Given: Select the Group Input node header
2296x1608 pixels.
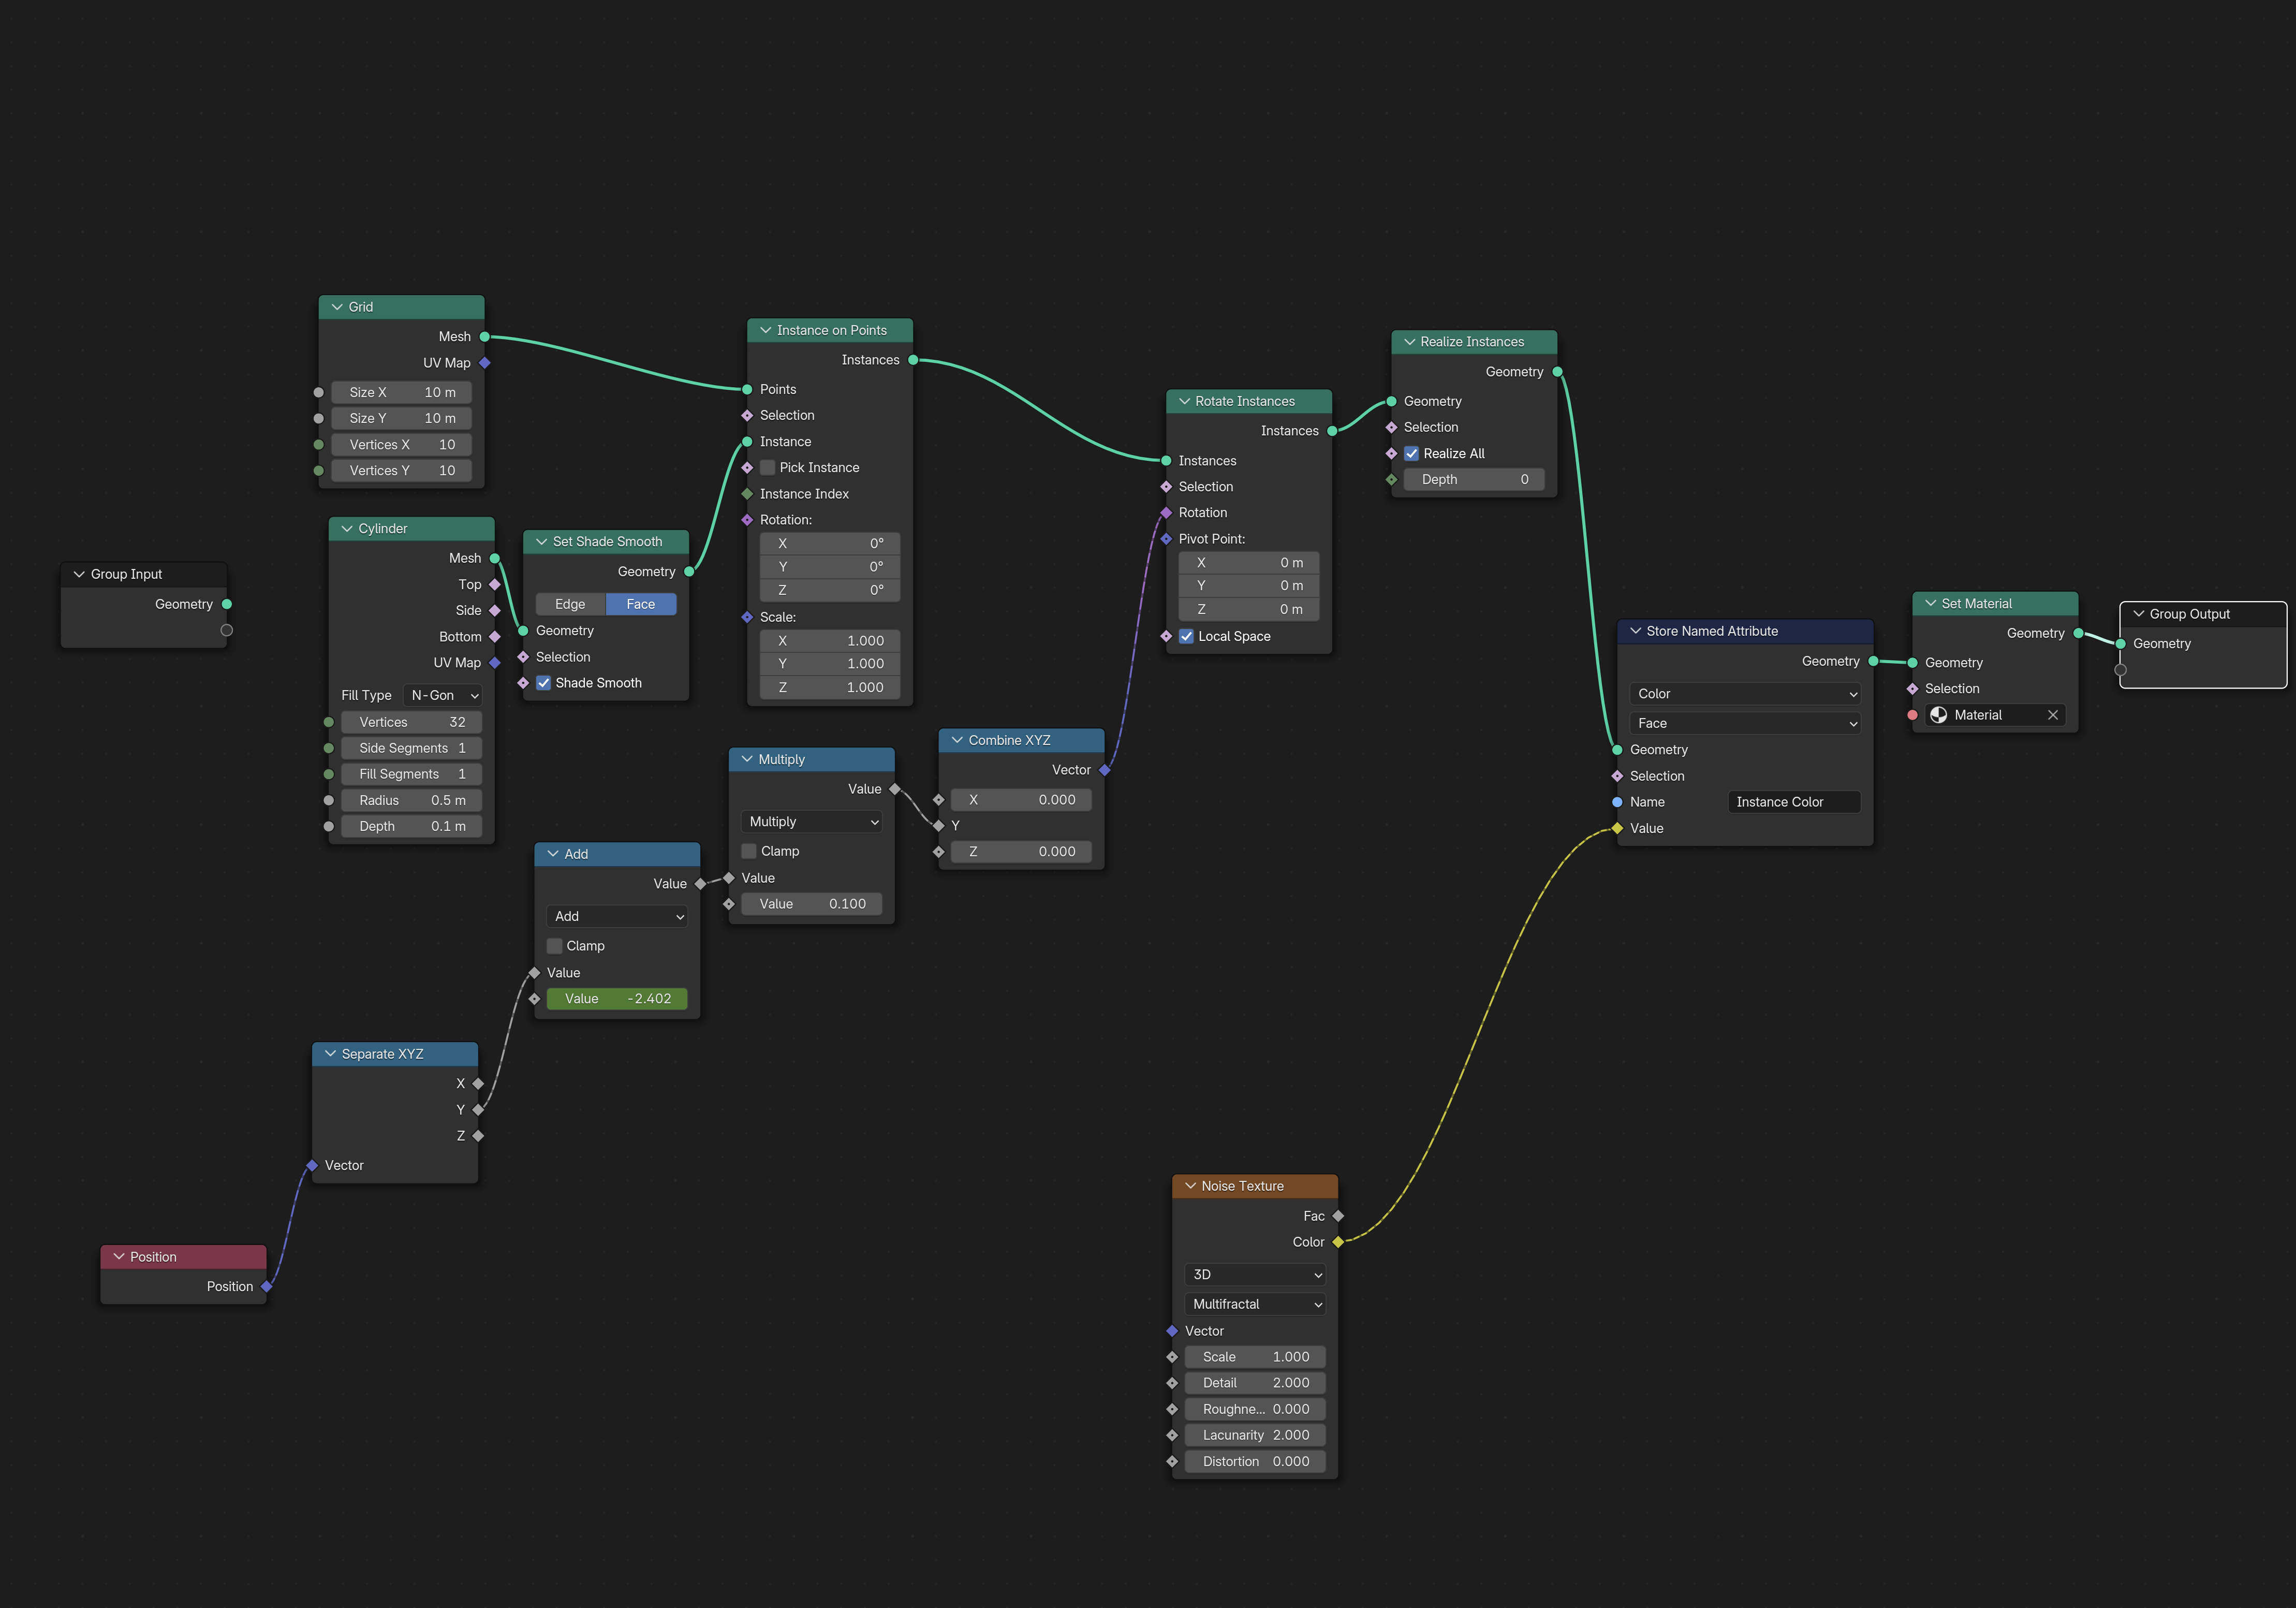Looking at the screenshot, I should pos(144,574).
